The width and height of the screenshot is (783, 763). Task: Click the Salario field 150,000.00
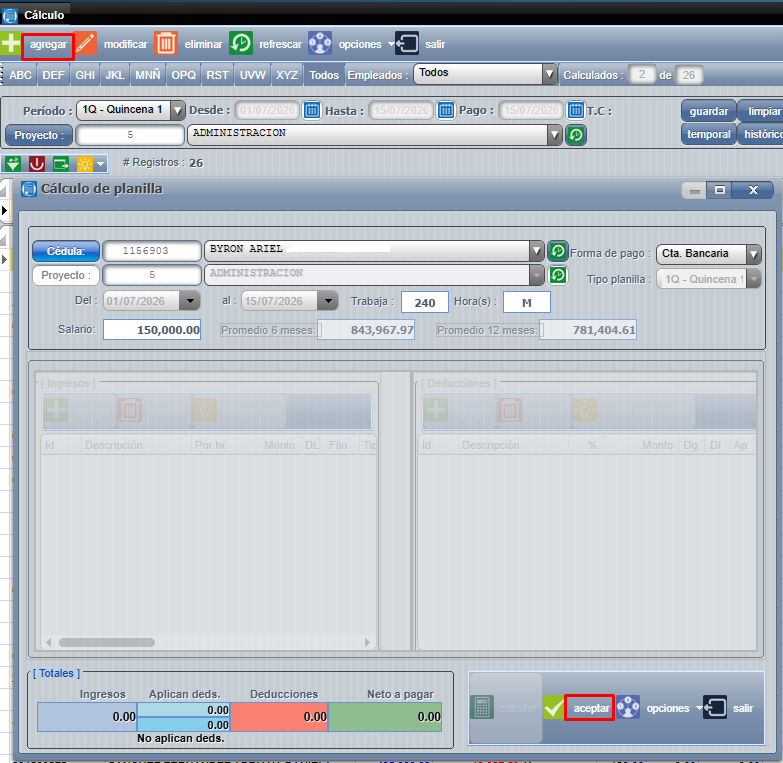(152, 330)
